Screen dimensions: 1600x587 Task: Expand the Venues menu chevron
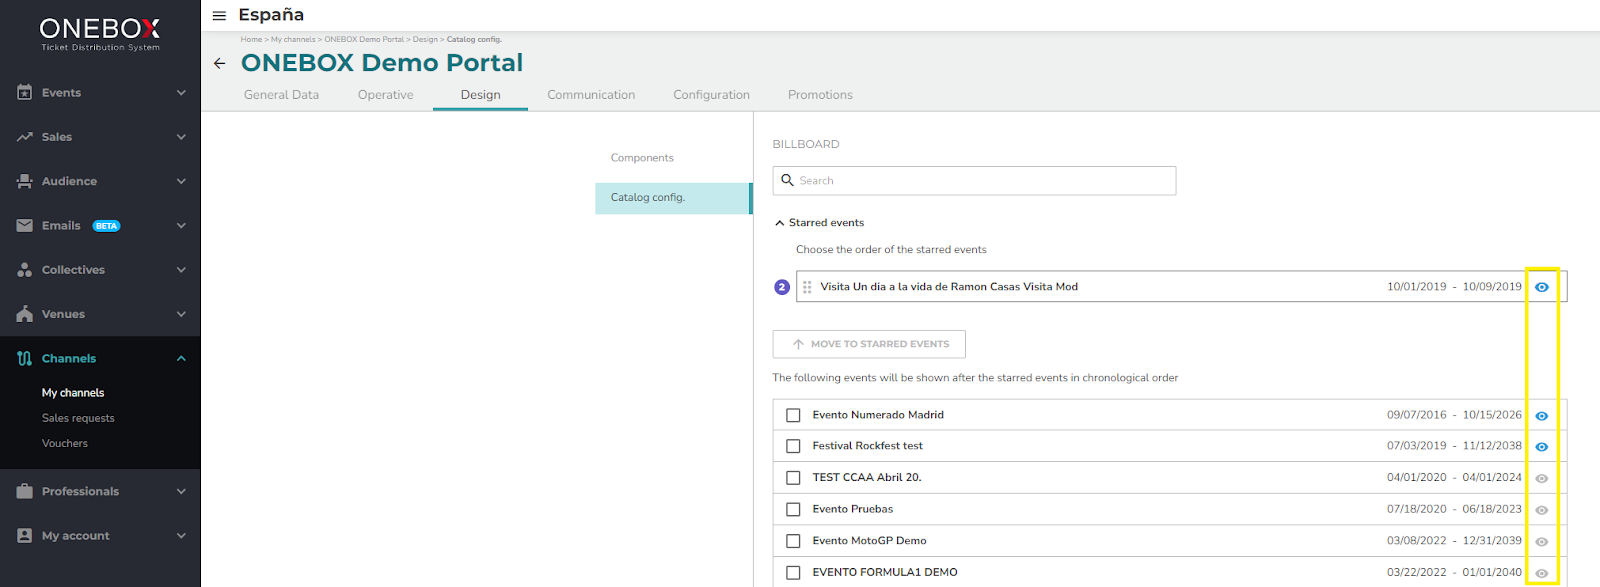point(181,314)
